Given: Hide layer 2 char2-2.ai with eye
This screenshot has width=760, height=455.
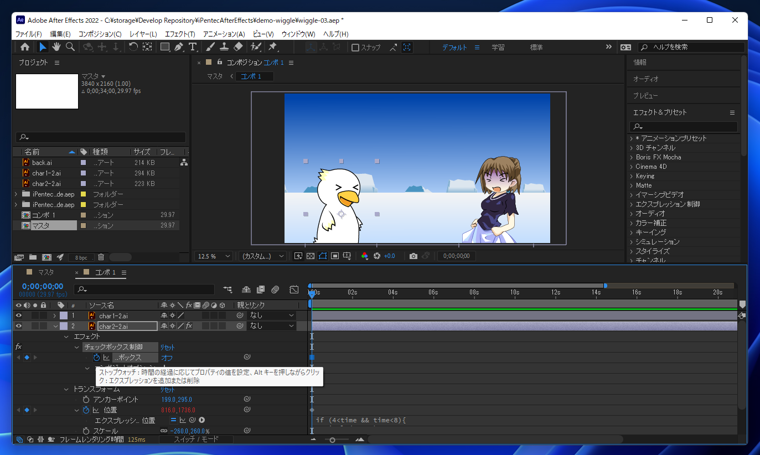Looking at the screenshot, I should point(18,326).
